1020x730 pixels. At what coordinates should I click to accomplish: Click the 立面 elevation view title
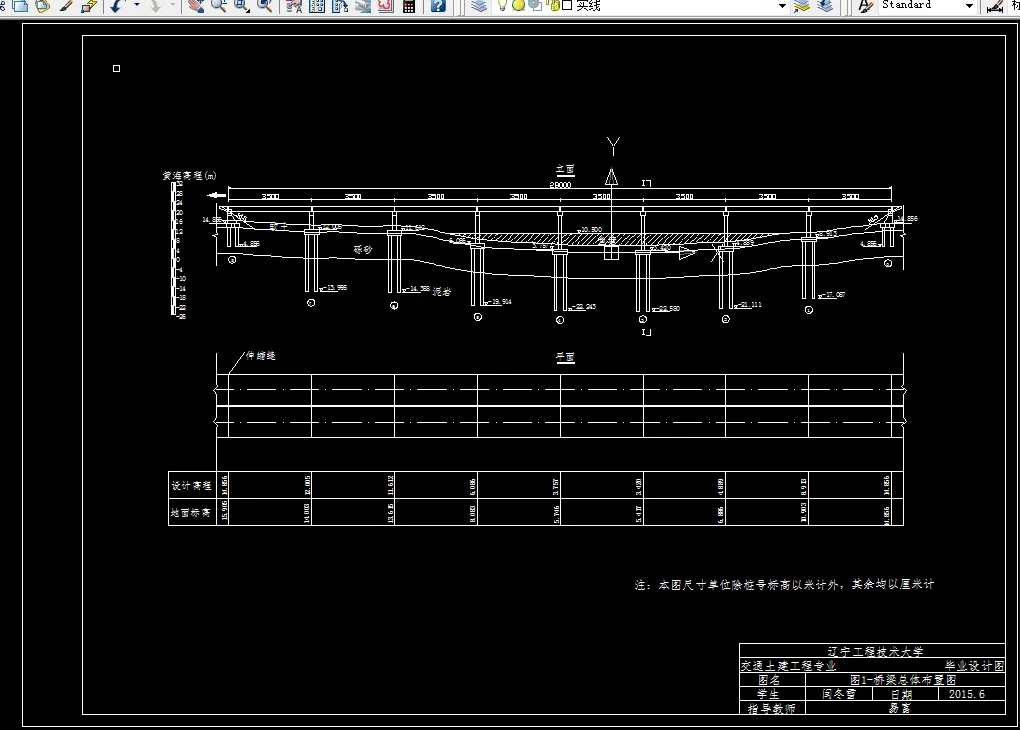(x=565, y=170)
